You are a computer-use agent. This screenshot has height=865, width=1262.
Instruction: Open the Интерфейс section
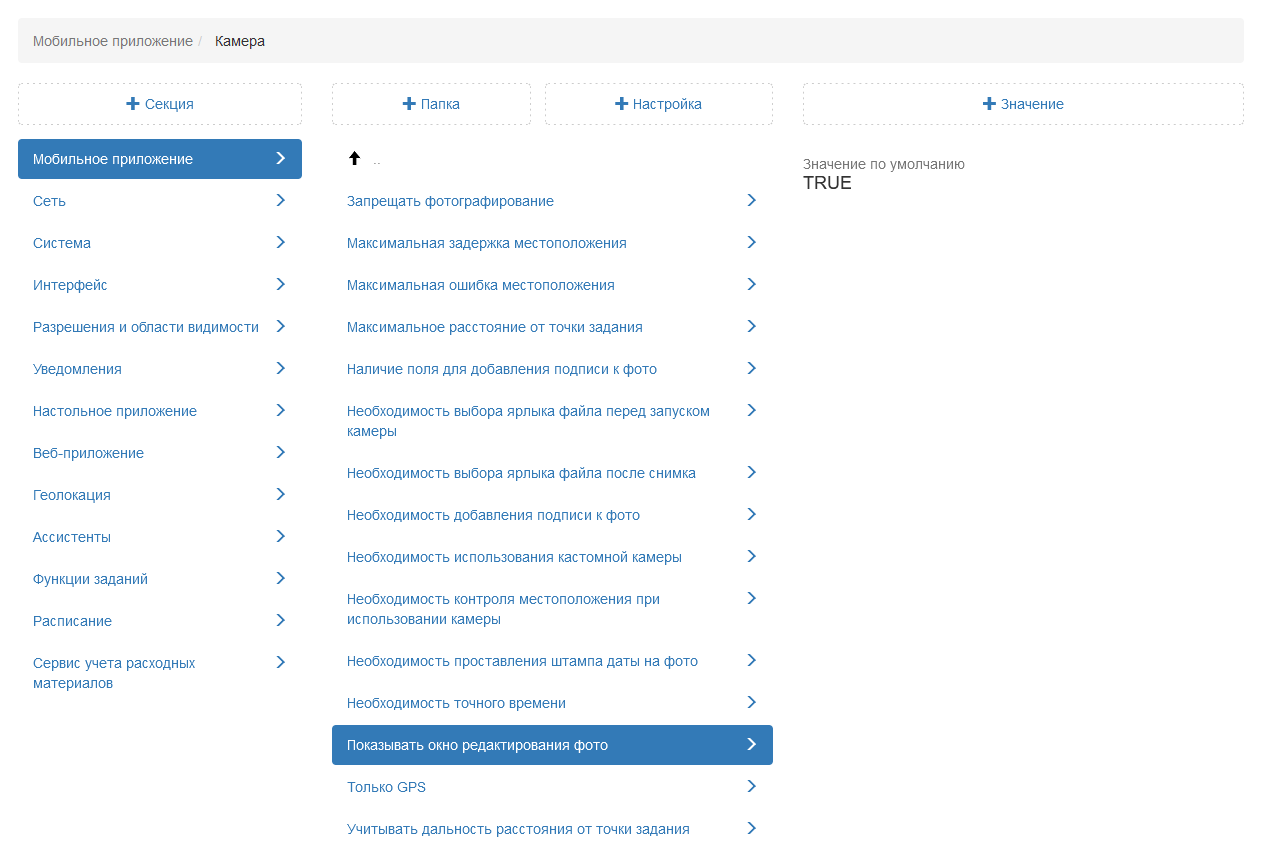coord(160,285)
